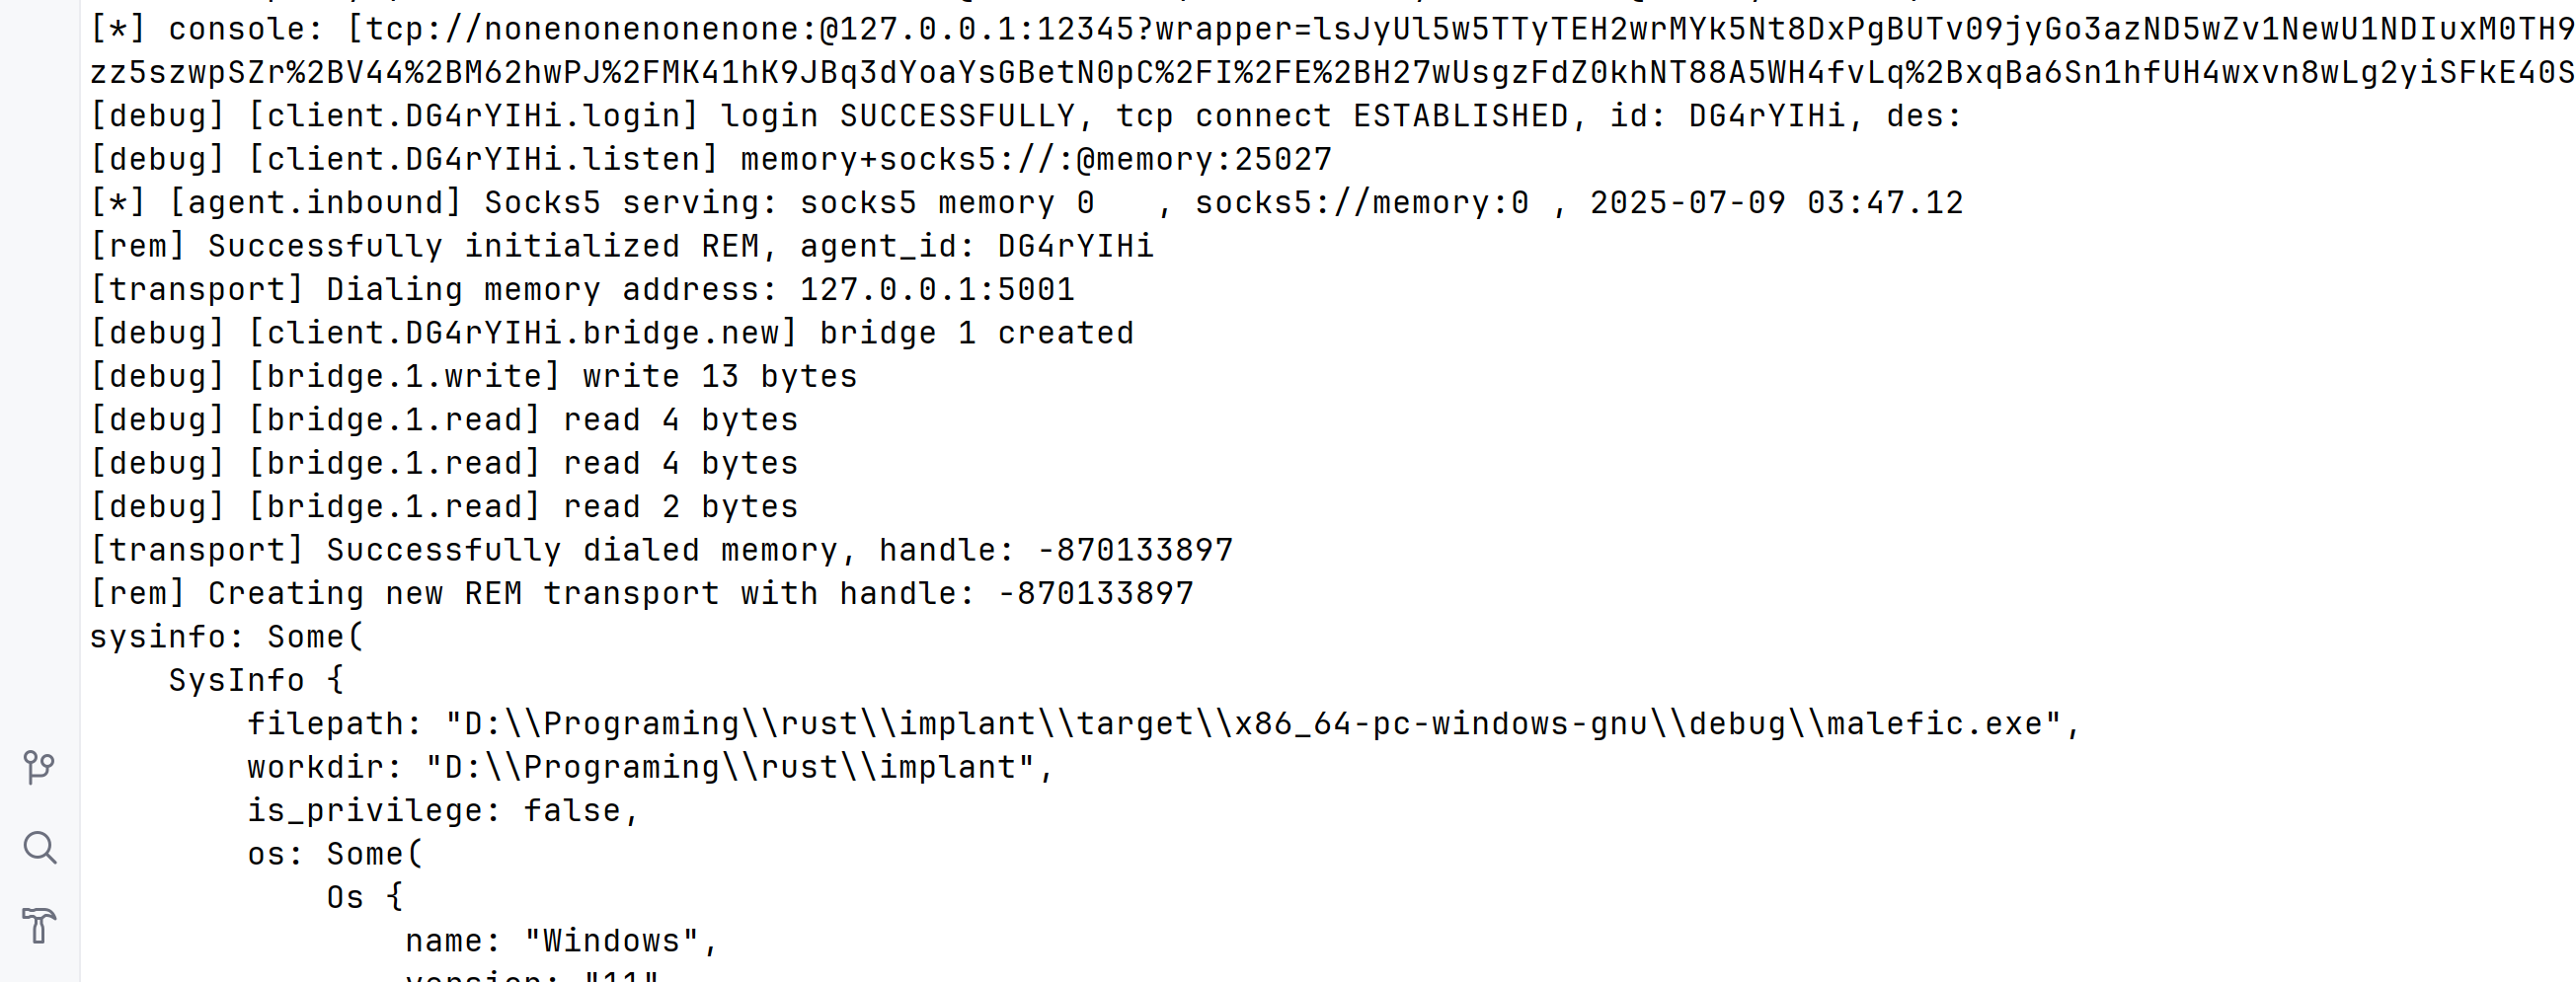Click the 'SysInfo {' struct opening line
Viewport: 2576px width, 982px height.
click(257, 680)
